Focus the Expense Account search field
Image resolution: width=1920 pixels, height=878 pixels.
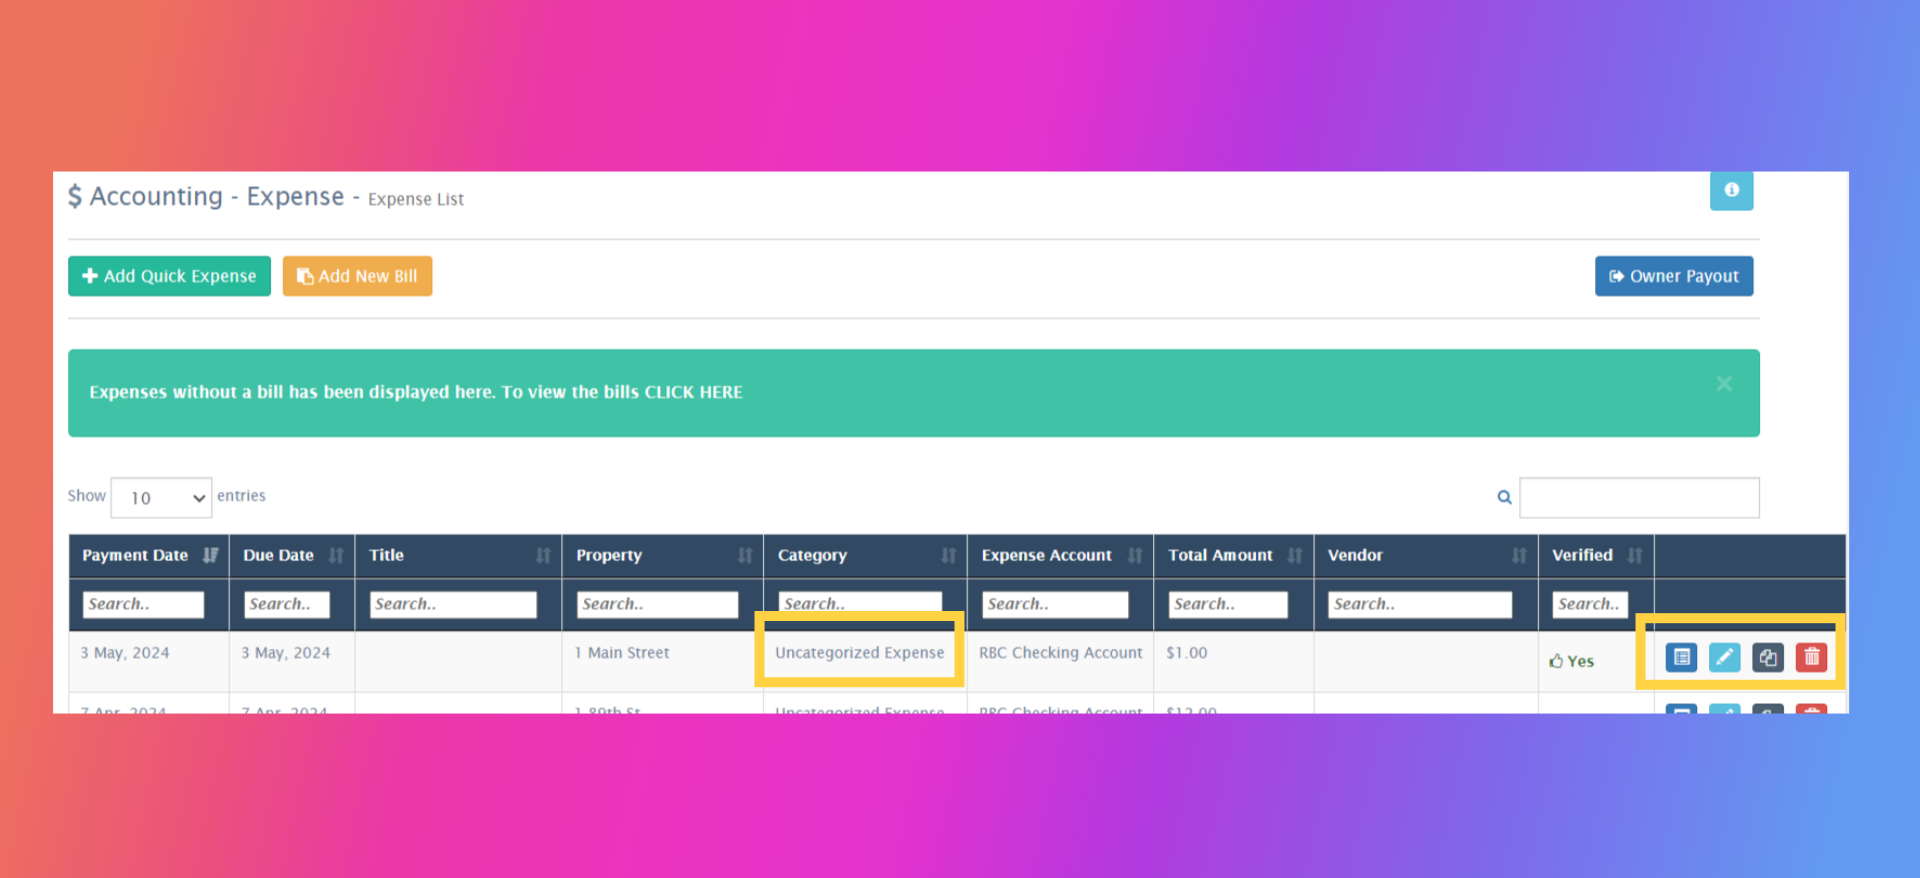click(x=1055, y=604)
